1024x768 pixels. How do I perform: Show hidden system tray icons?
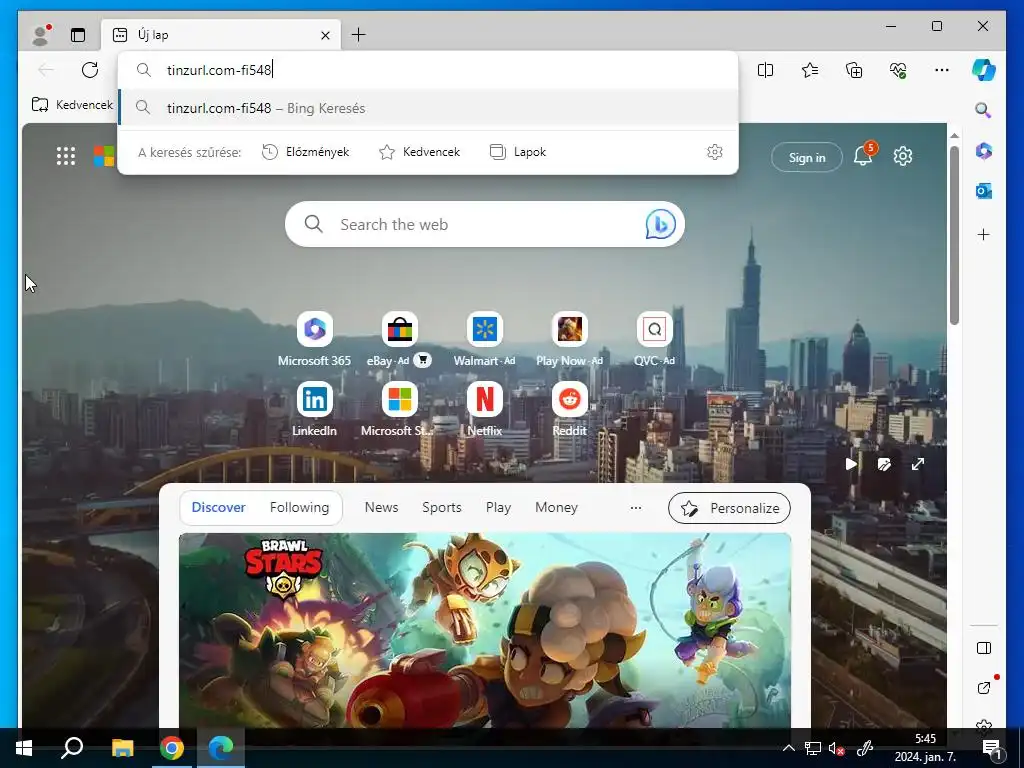(x=788, y=748)
